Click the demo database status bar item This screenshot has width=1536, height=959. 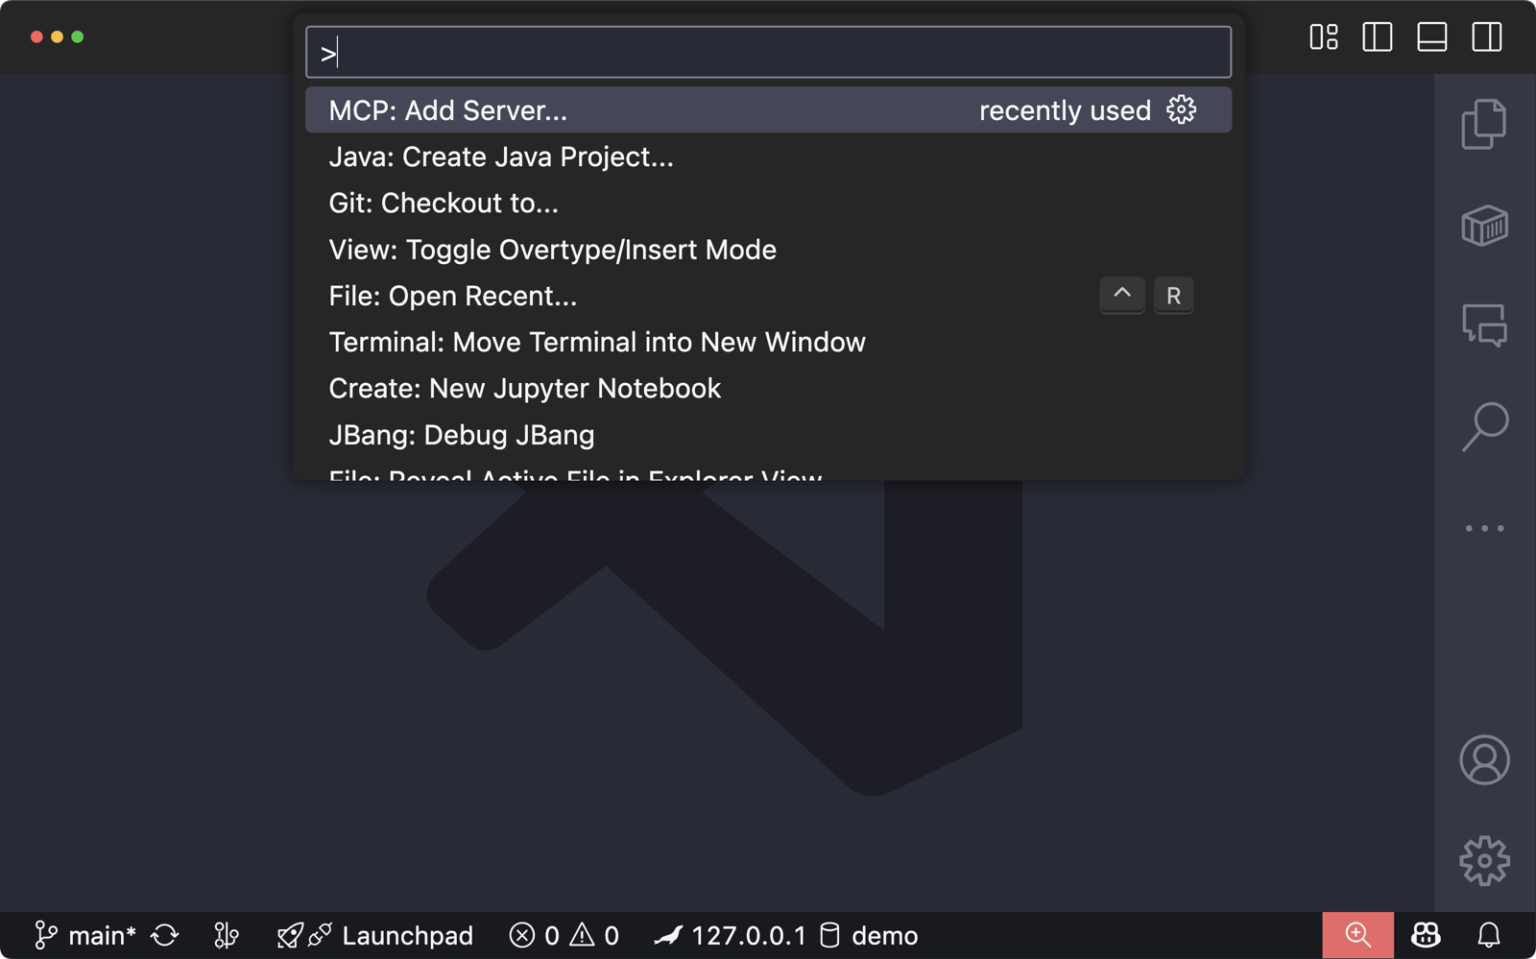[868, 935]
